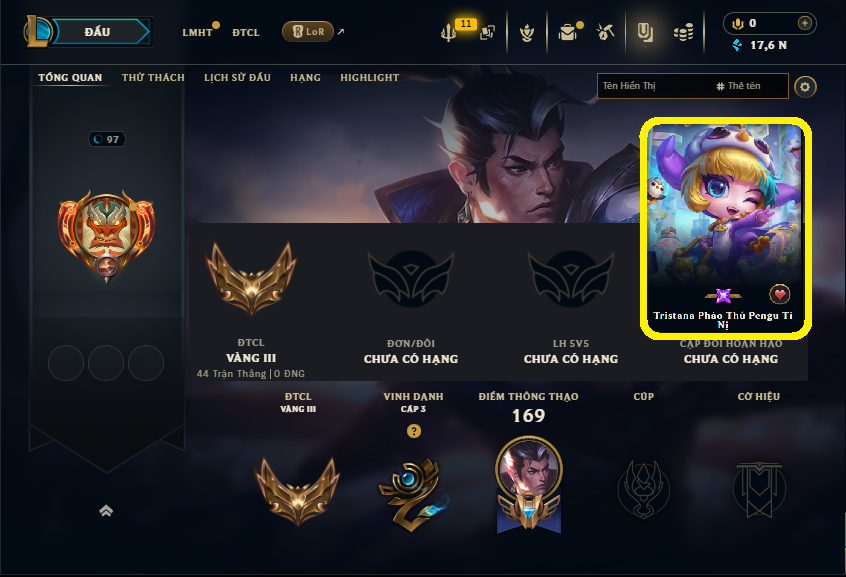Open the profile banner icon in top bar
The height and width of the screenshot is (577, 846).
645,32
